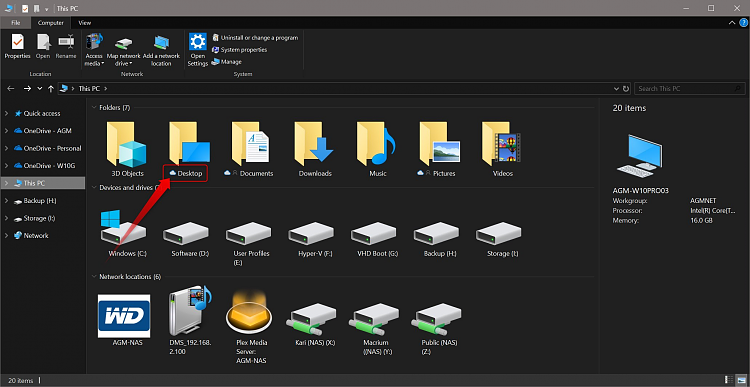Click the quick access Properties checkmark icon
Viewport: 750px width, 387px height.
[x=25, y=8]
